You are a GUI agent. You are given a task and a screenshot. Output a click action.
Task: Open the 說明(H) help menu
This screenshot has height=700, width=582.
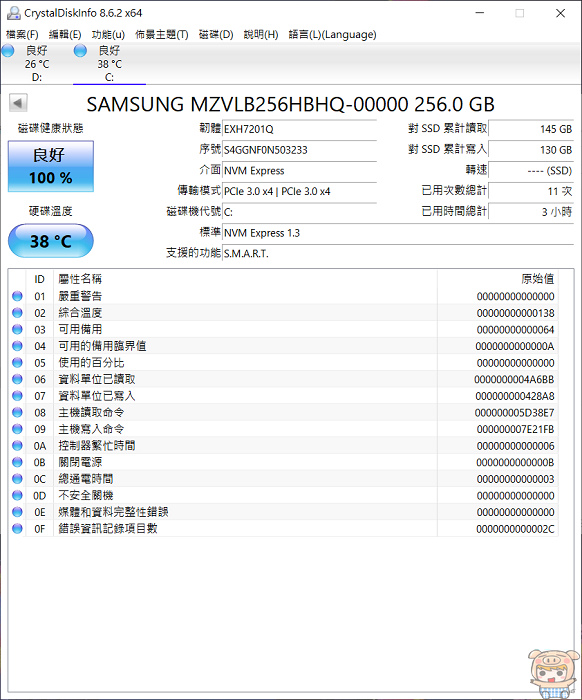pos(261,34)
